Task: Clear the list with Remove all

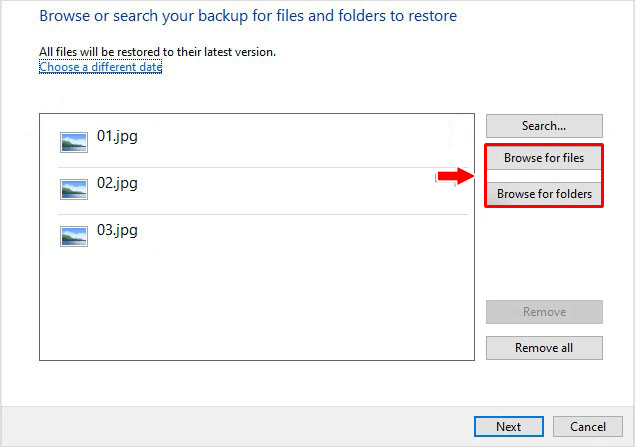Action: (544, 348)
